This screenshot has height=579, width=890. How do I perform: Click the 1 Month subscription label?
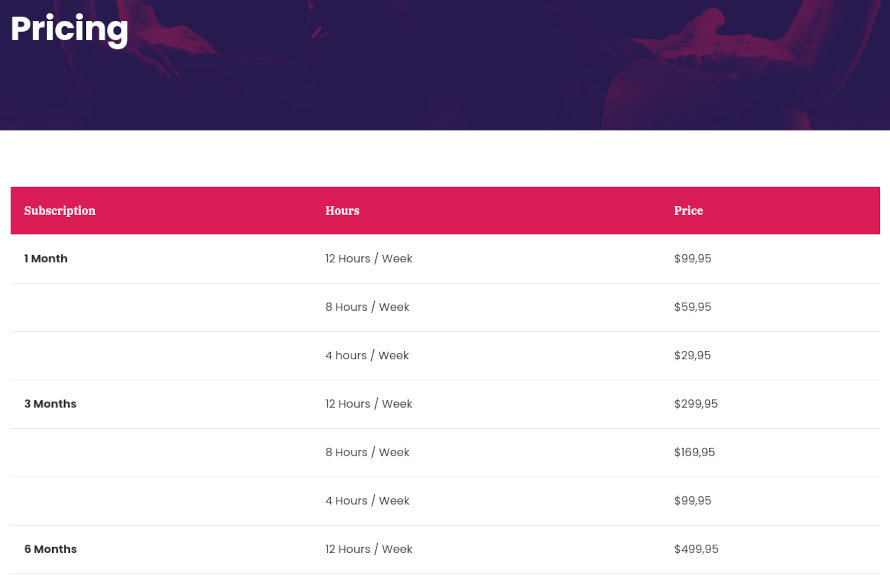point(46,258)
